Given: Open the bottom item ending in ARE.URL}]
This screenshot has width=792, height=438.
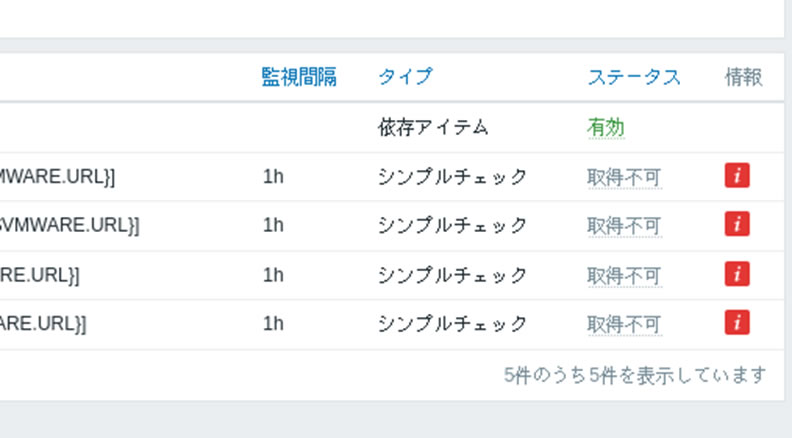Looking at the screenshot, I should pos(44,324).
